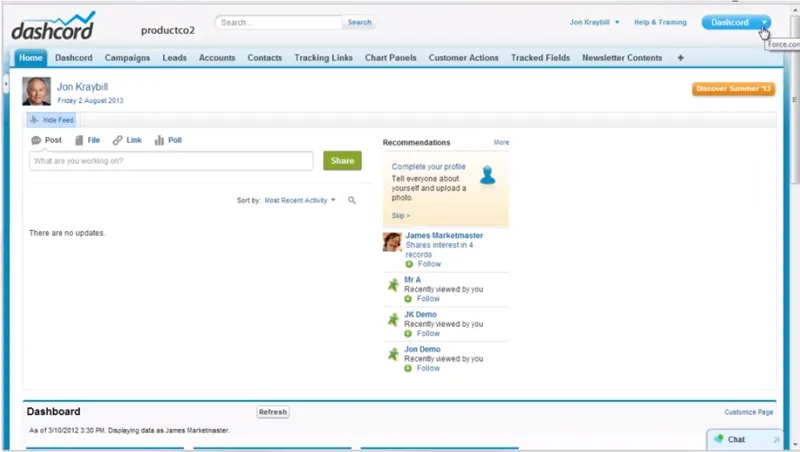The image size is (800, 452).
Task: Click the productco2 text
Action: [x=168, y=30]
